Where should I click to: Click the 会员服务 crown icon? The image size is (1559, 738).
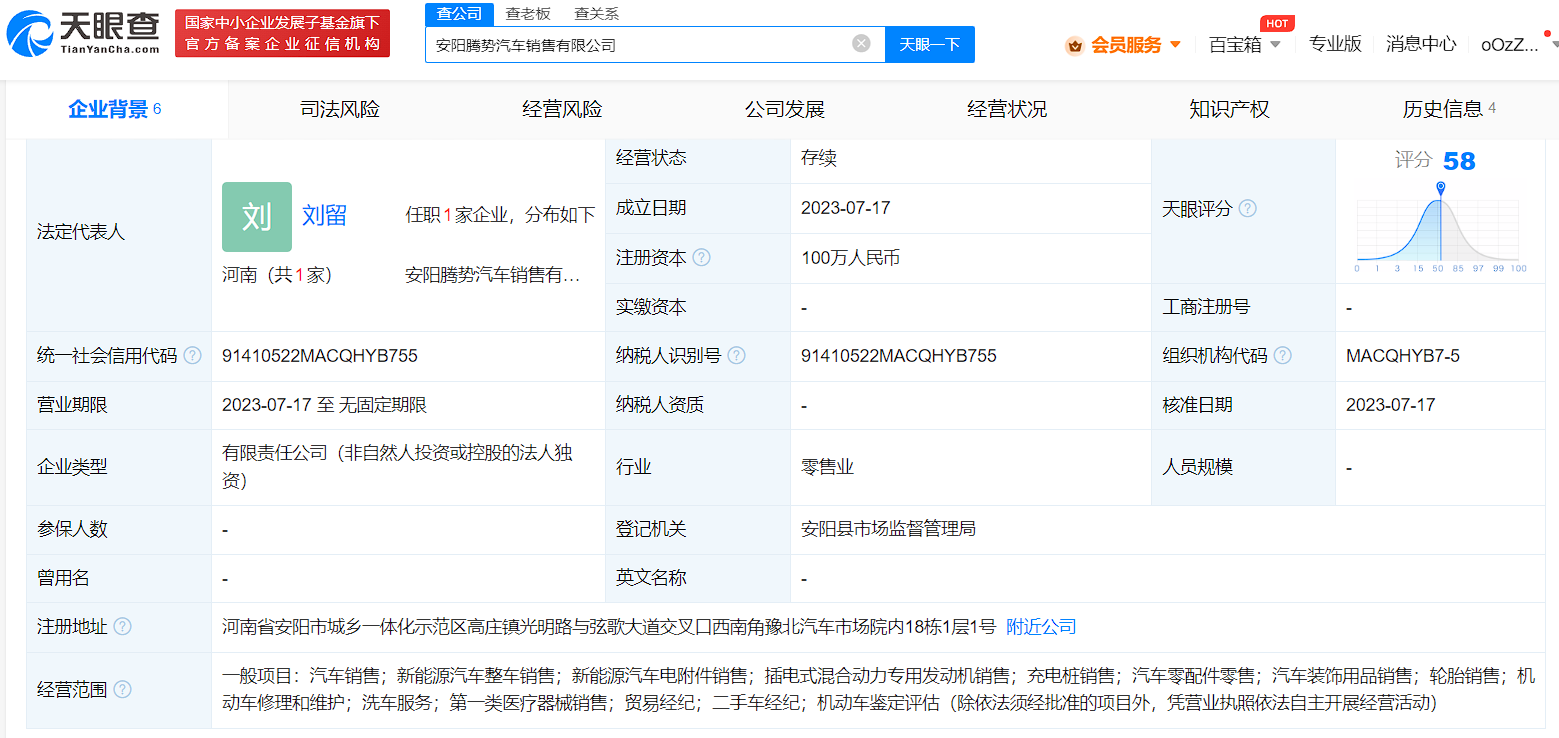pyautogui.click(x=1073, y=44)
